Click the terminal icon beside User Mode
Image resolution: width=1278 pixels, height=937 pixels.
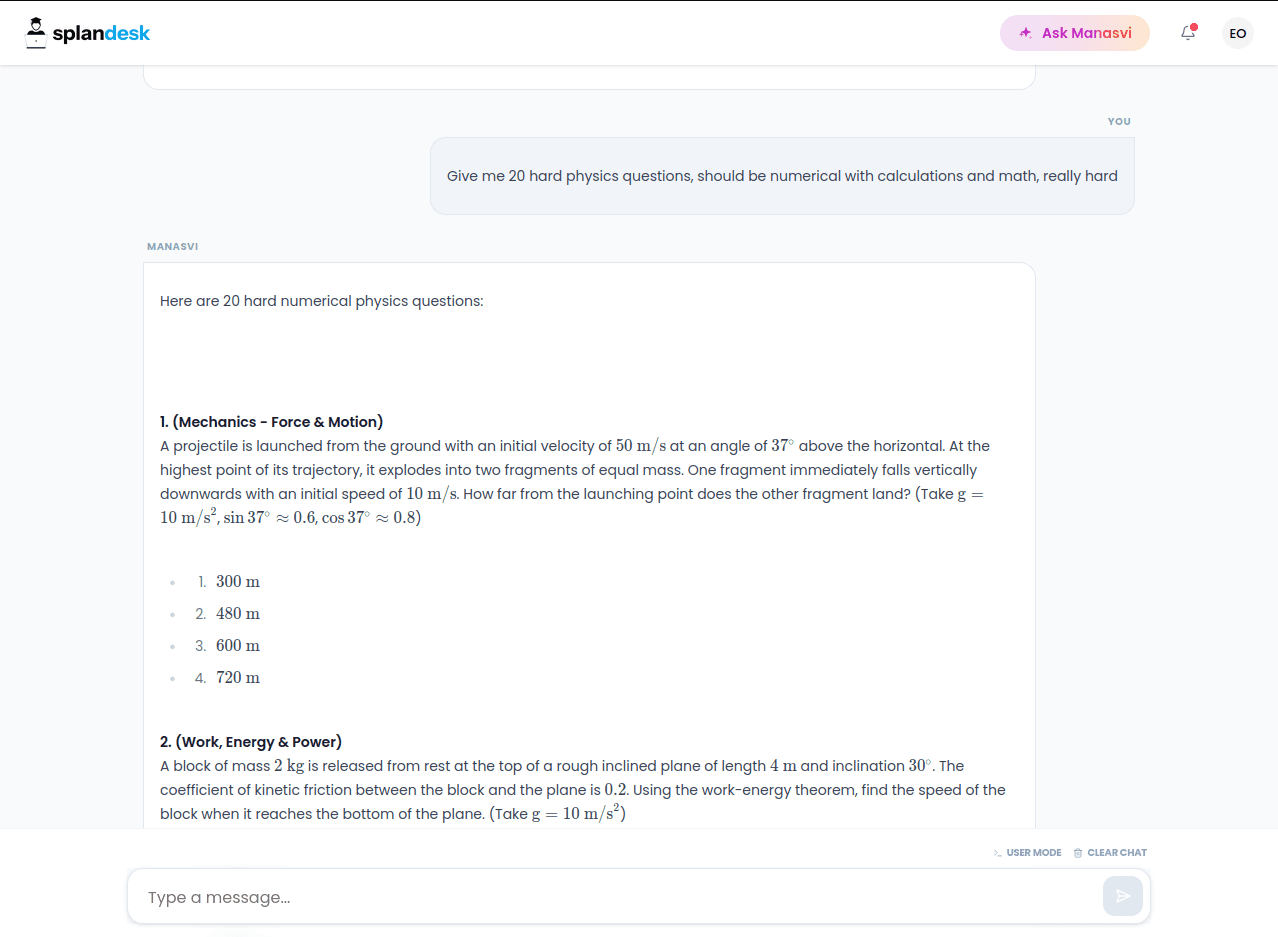click(x=997, y=853)
